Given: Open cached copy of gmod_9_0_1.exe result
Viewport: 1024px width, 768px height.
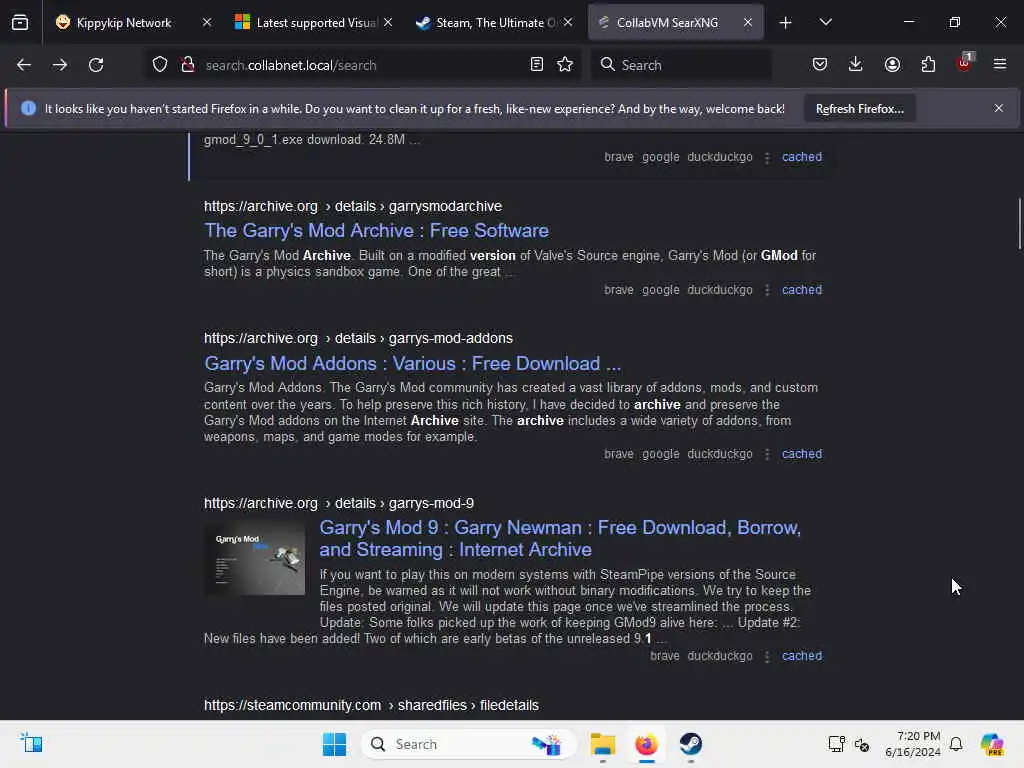Looking at the screenshot, I should tap(802, 157).
